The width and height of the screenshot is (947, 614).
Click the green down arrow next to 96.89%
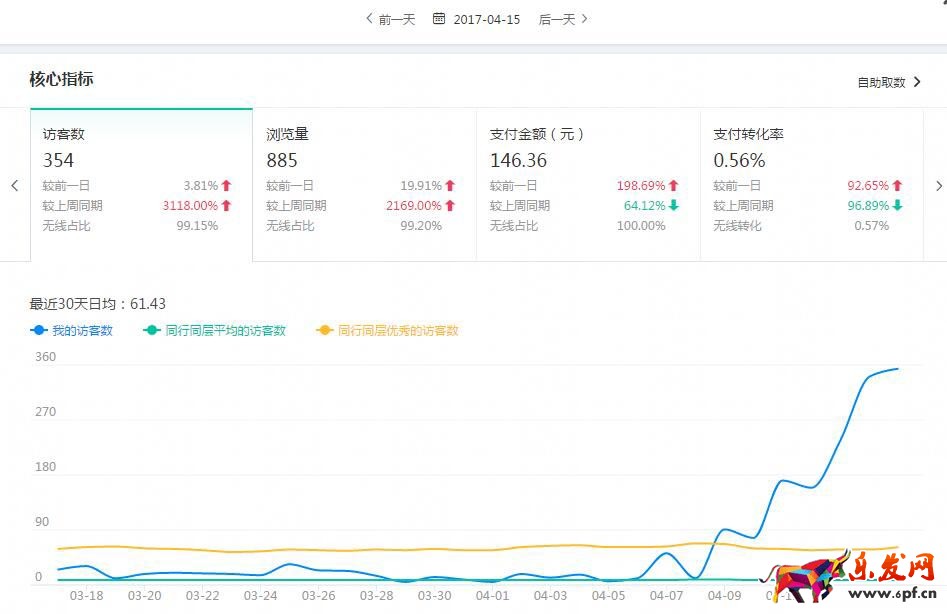tap(898, 206)
